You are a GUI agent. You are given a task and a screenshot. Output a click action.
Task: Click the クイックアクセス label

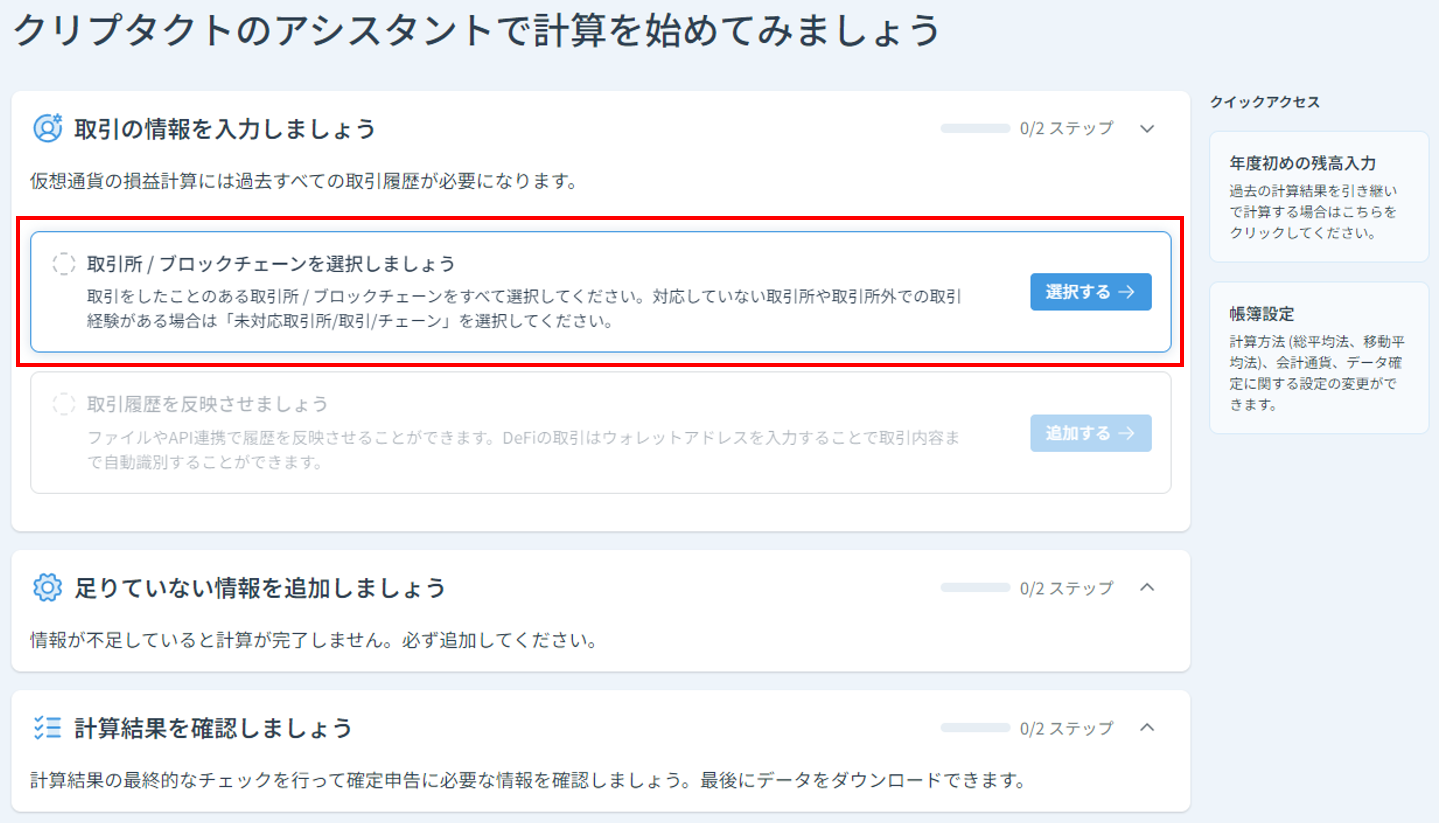point(1265,102)
